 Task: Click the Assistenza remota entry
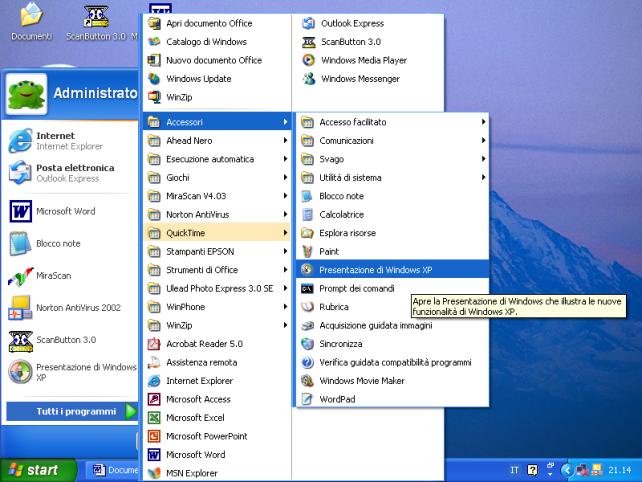(x=217, y=362)
